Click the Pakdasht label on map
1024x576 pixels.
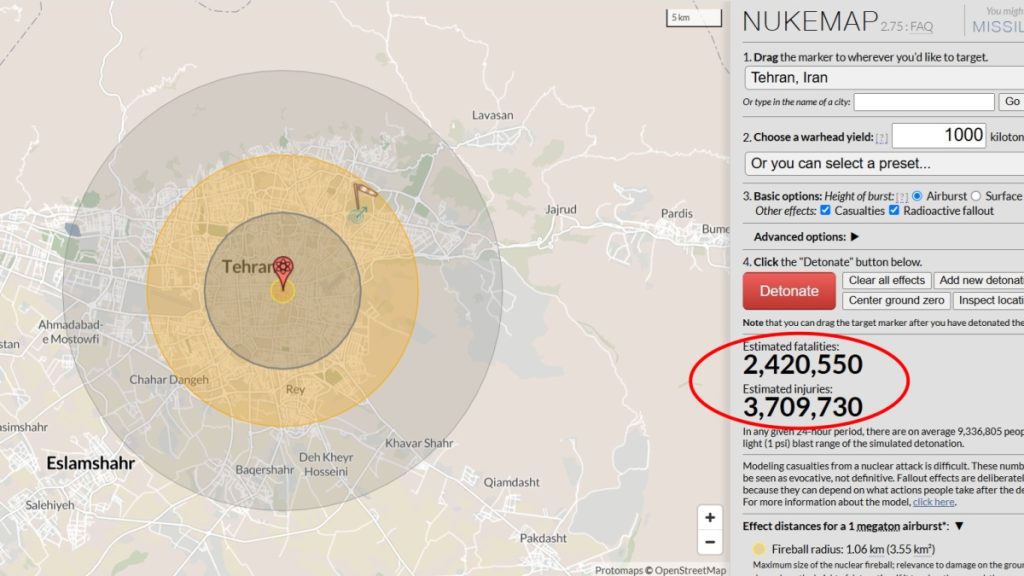click(543, 538)
